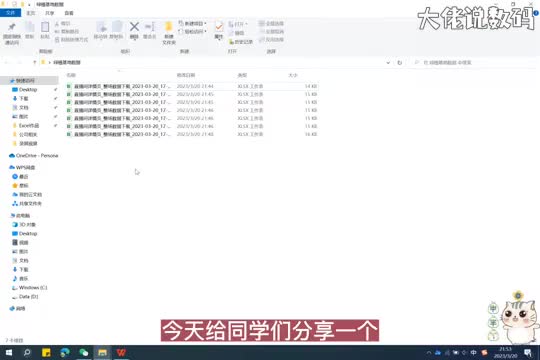Open WPS Office from the taskbar
This screenshot has width=540, height=360.
(x=121, y=352)
